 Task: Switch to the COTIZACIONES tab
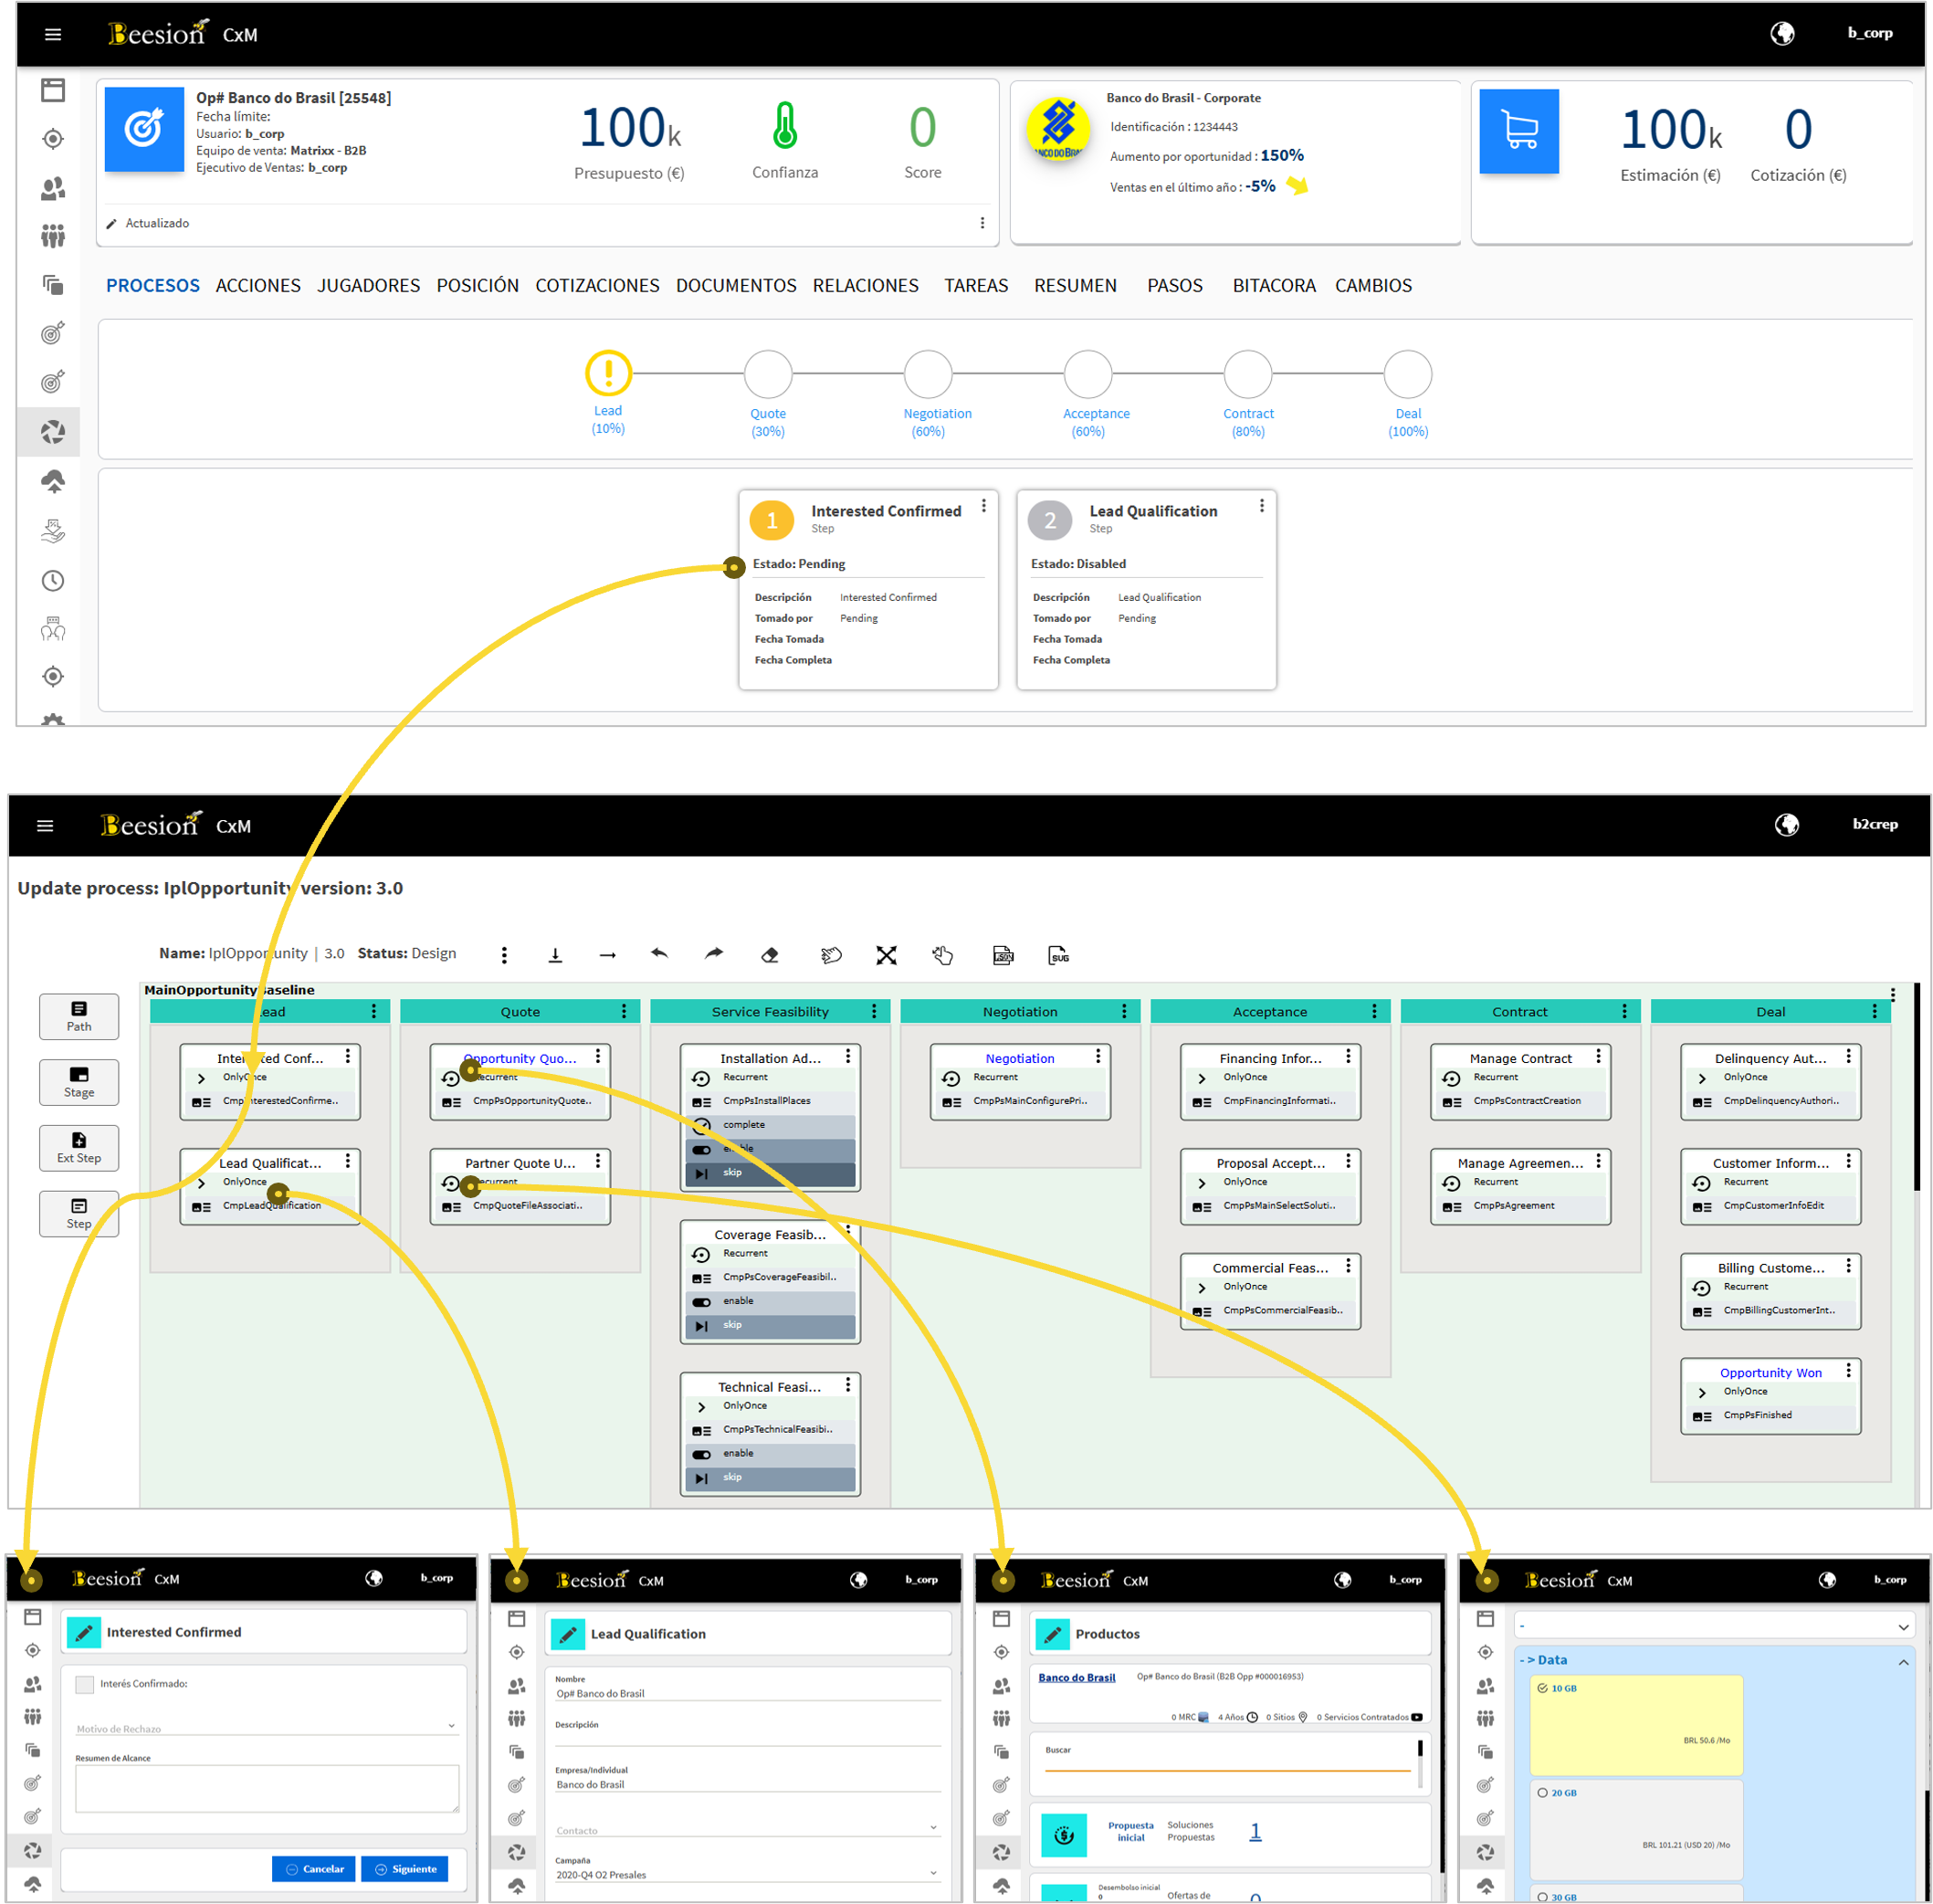597,285
